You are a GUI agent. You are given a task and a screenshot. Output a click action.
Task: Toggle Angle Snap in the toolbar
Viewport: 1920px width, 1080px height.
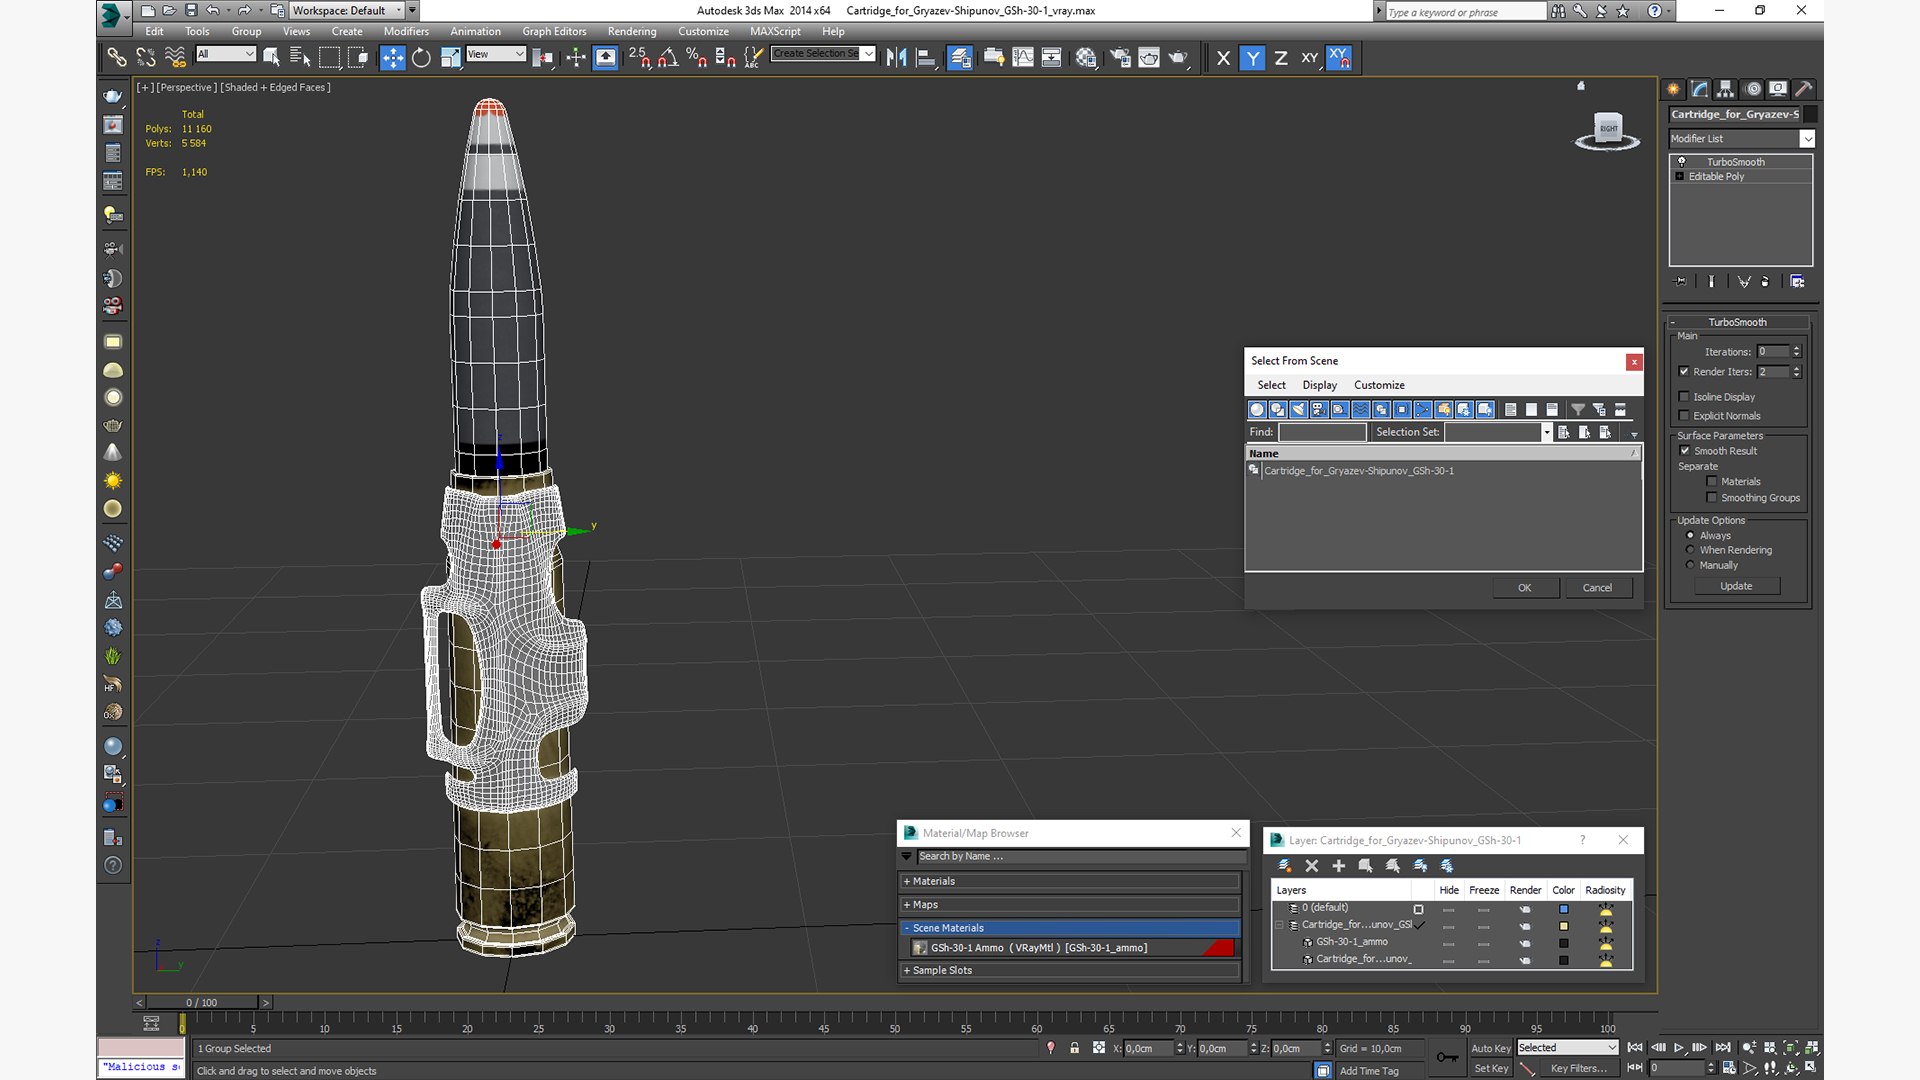(668, 58)
